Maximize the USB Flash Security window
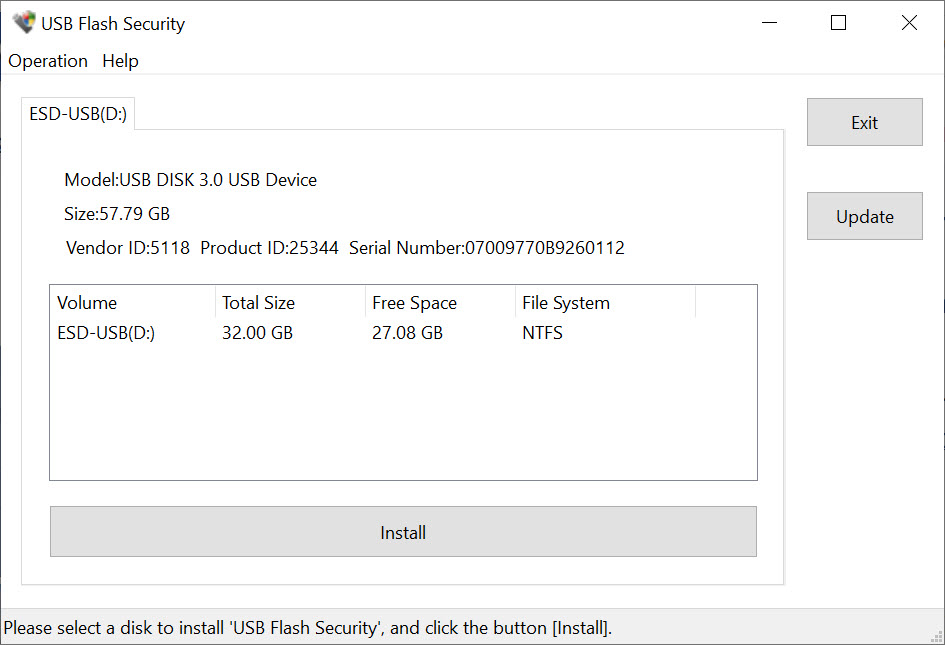 (838, 23)
